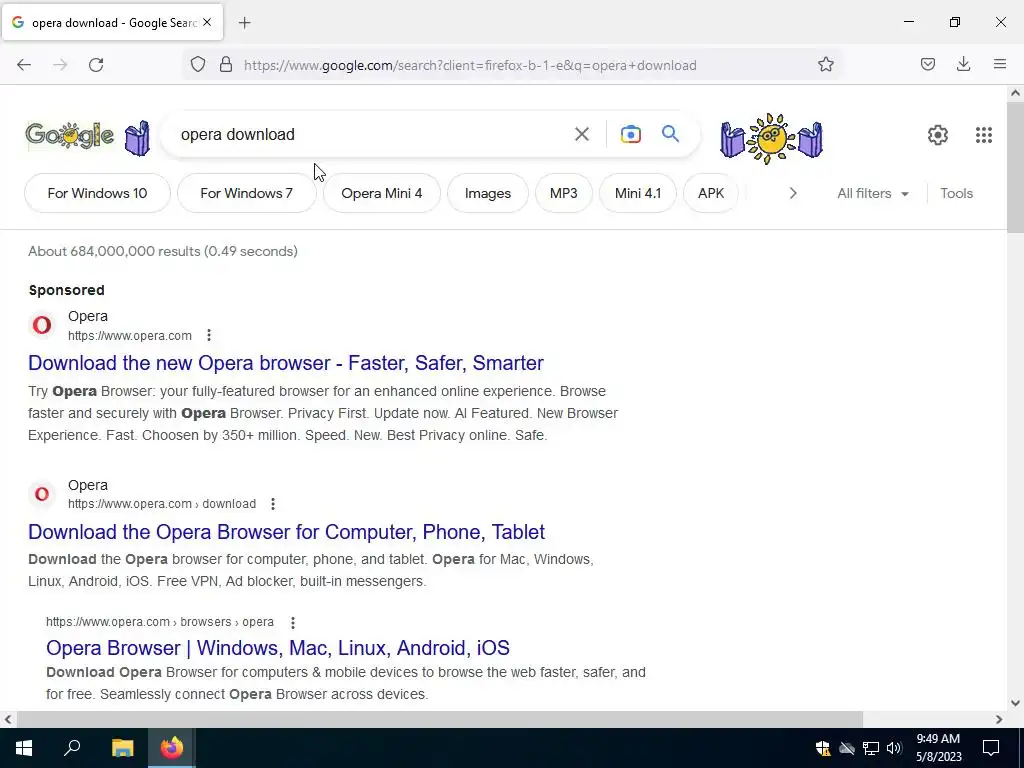Click the horizontal scrollbar thumb
The image size is (1024, 768).
pos(440,719)
